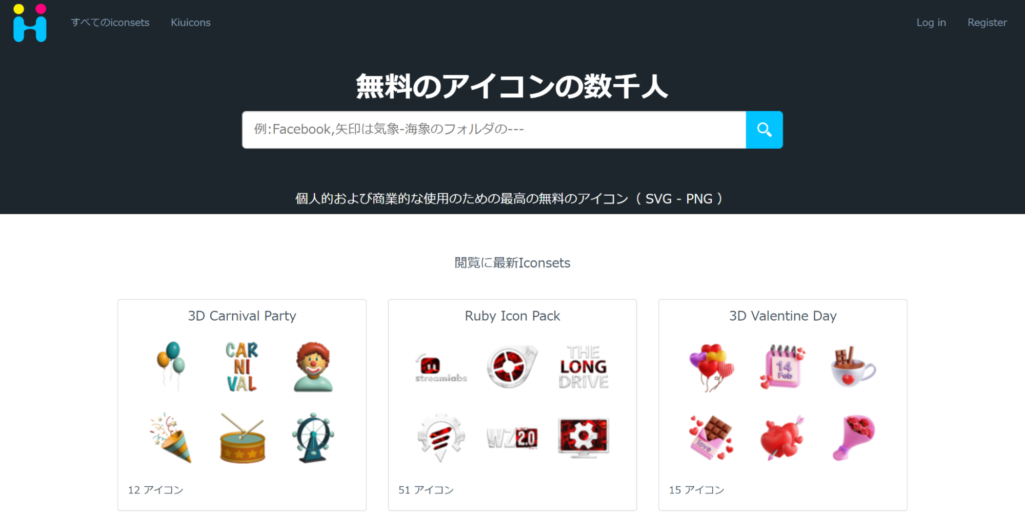Open the Register link
This screenshot has width=1025, height=516.
987,23
